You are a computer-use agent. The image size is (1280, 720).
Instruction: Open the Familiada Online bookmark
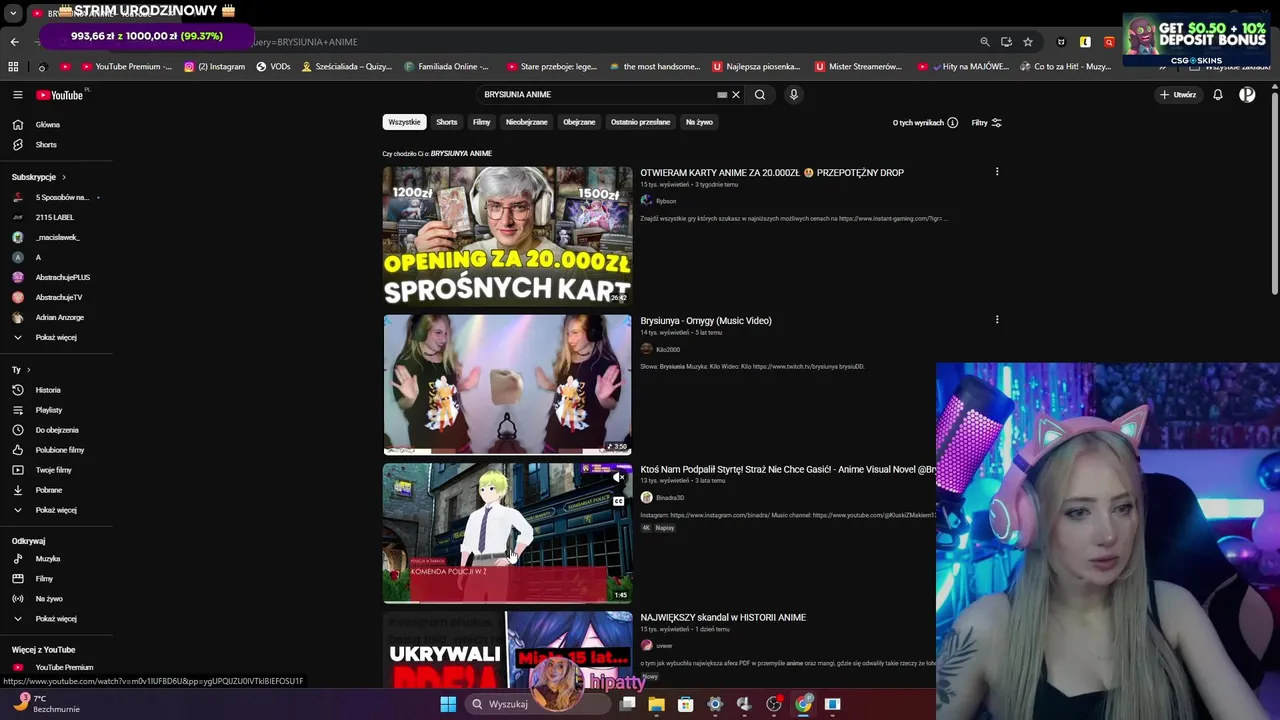coord(446,67)
